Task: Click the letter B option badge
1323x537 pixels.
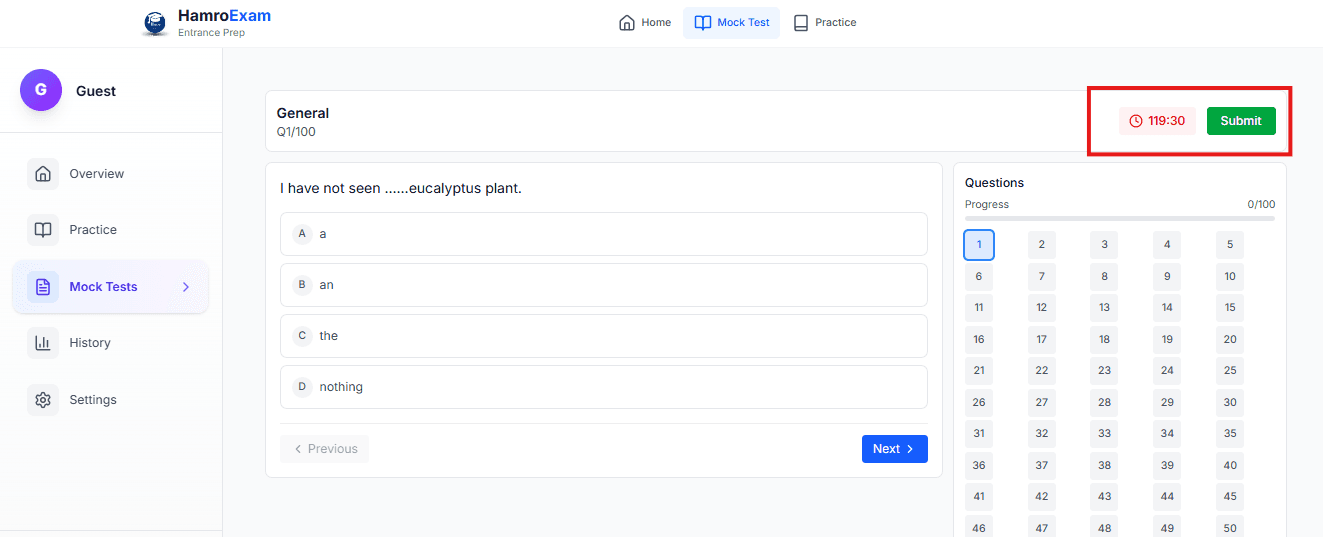Action: pos(302,285)
